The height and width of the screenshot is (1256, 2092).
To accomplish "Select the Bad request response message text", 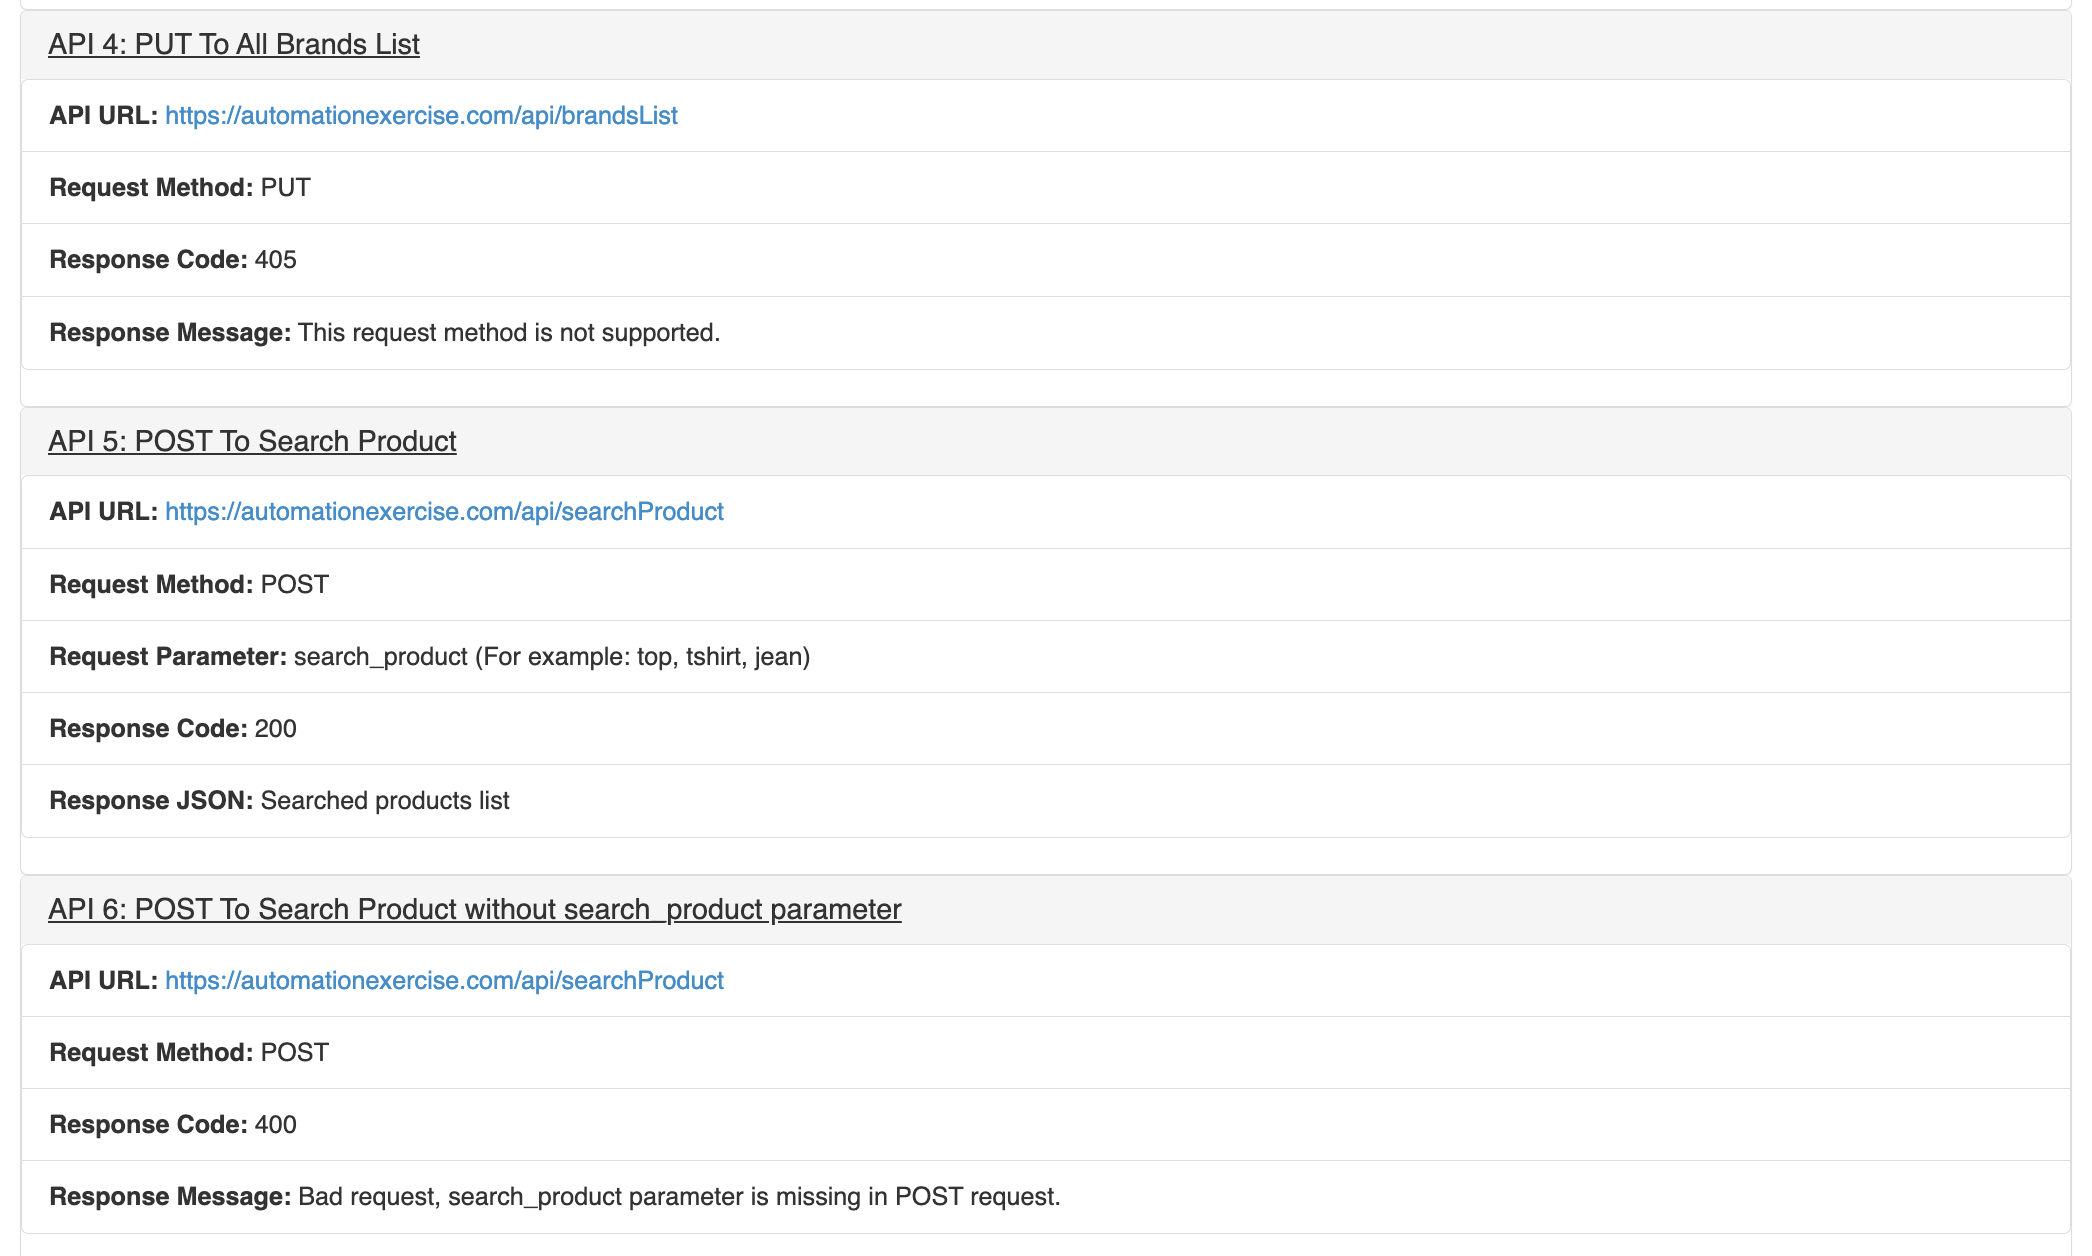I will (x=678, y=1197).
